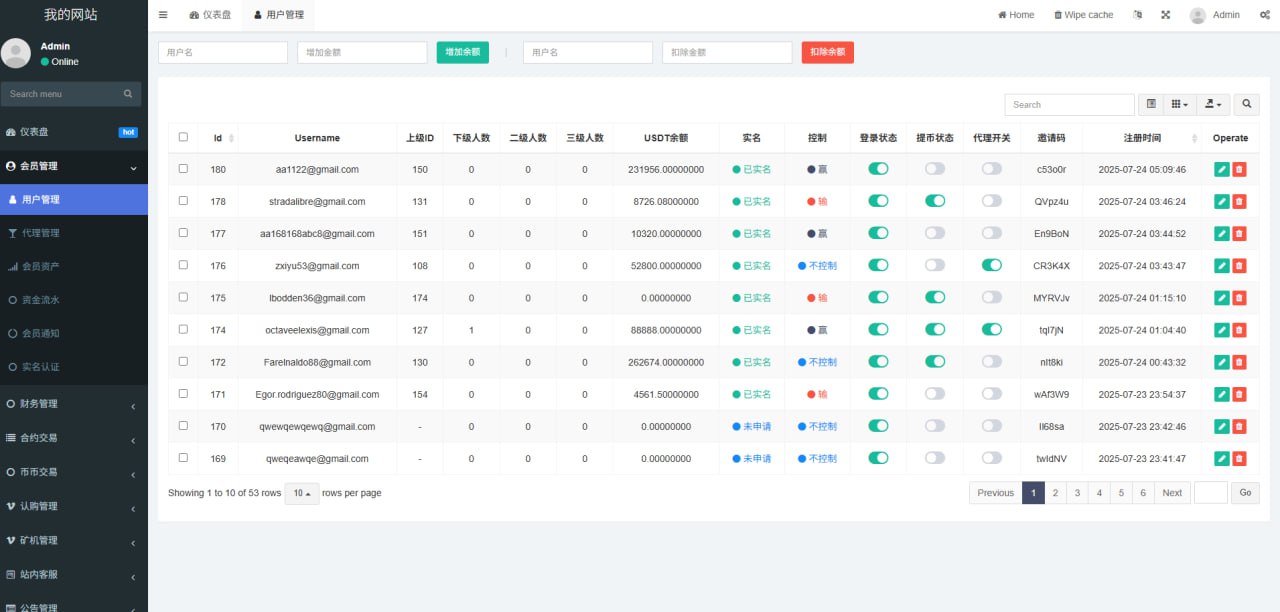The height and width of the screenshot is (612, 1280).
Task: Click the fullscreen icon in top bar
Action: [1165, 15]
